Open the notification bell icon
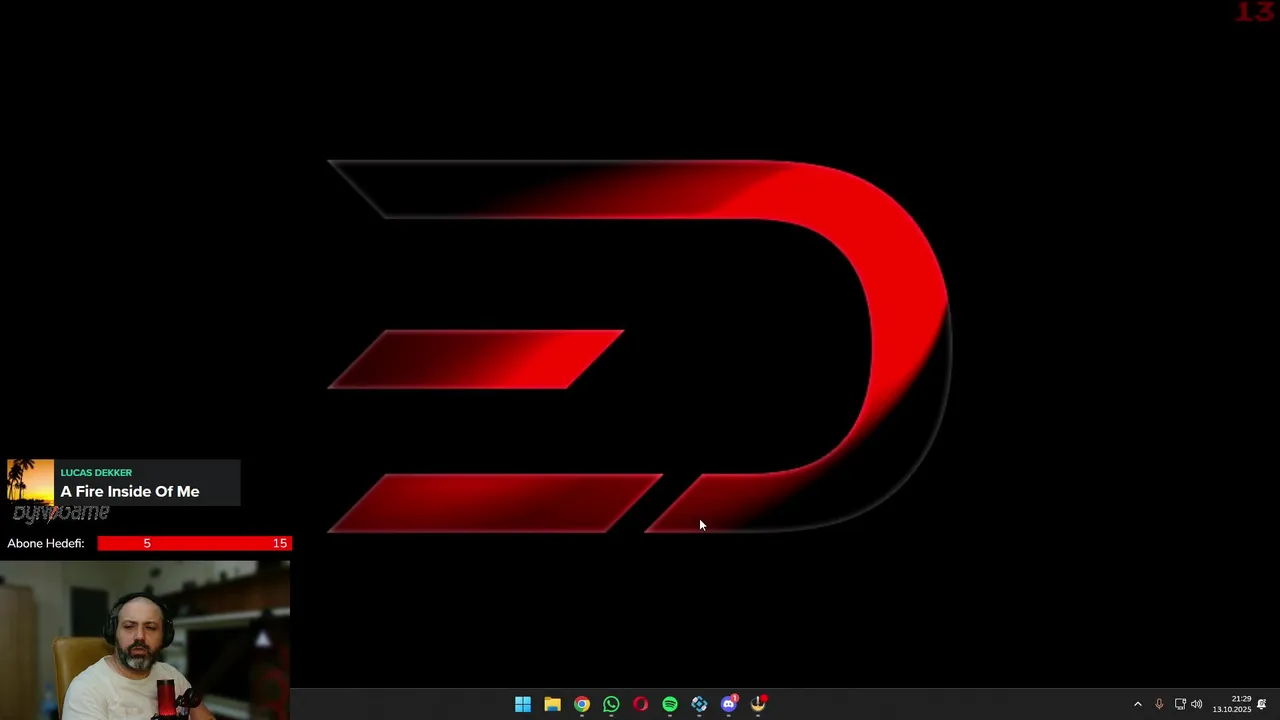Screen dimensions: 1280x720 pyautogui.click(x=1262, y=704)
